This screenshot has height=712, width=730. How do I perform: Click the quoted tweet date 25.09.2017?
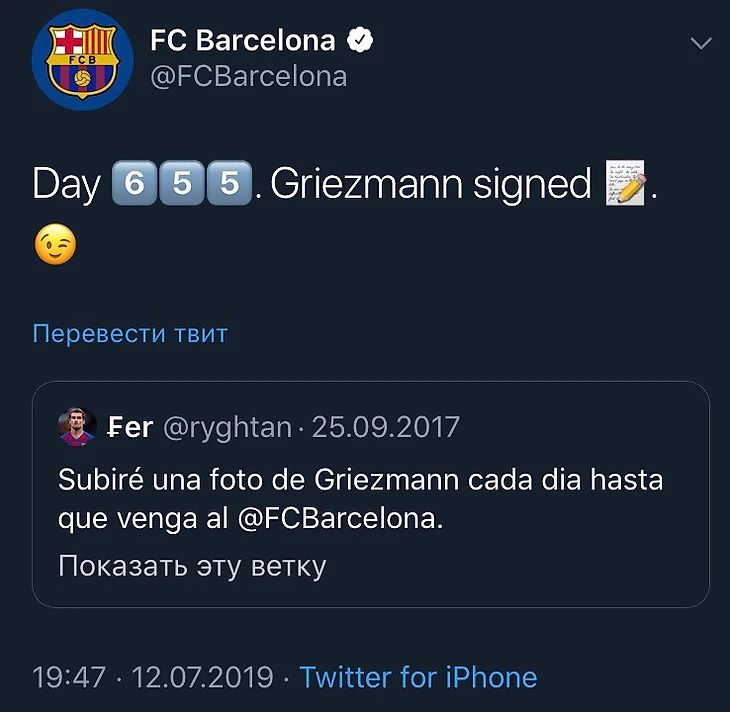(x=386, y=428)
